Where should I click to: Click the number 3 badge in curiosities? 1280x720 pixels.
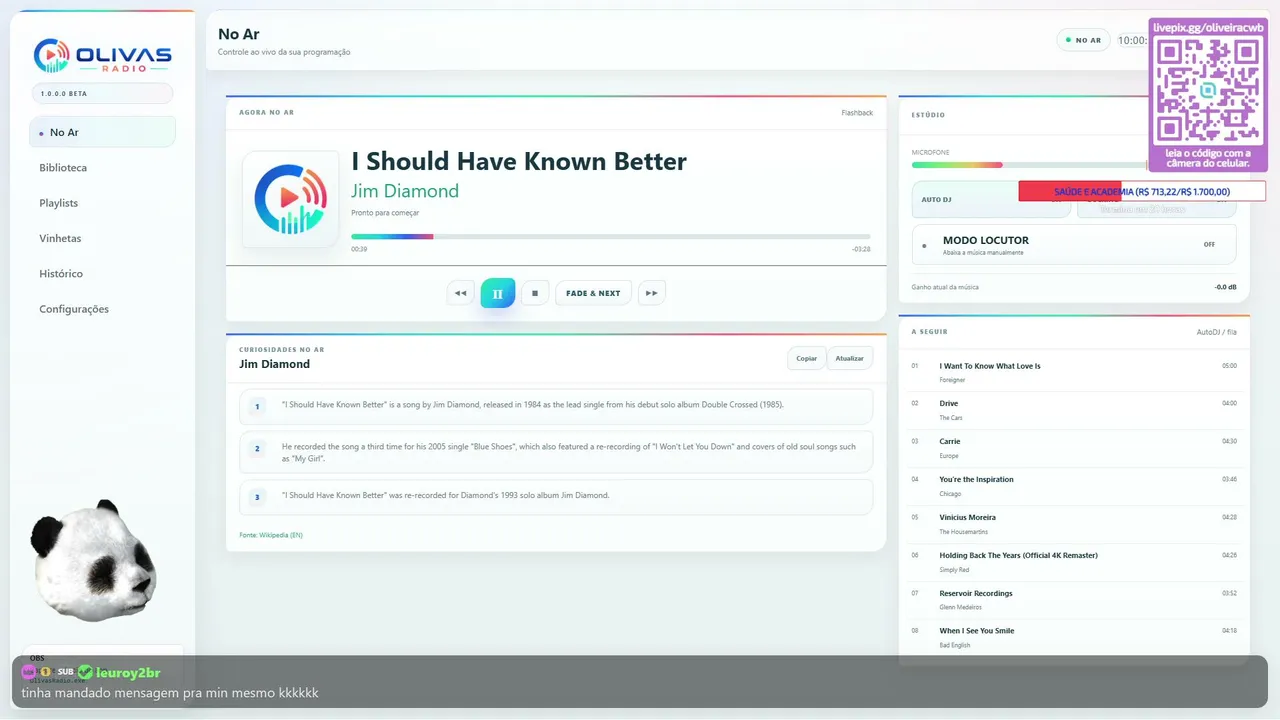coord(257,497)
